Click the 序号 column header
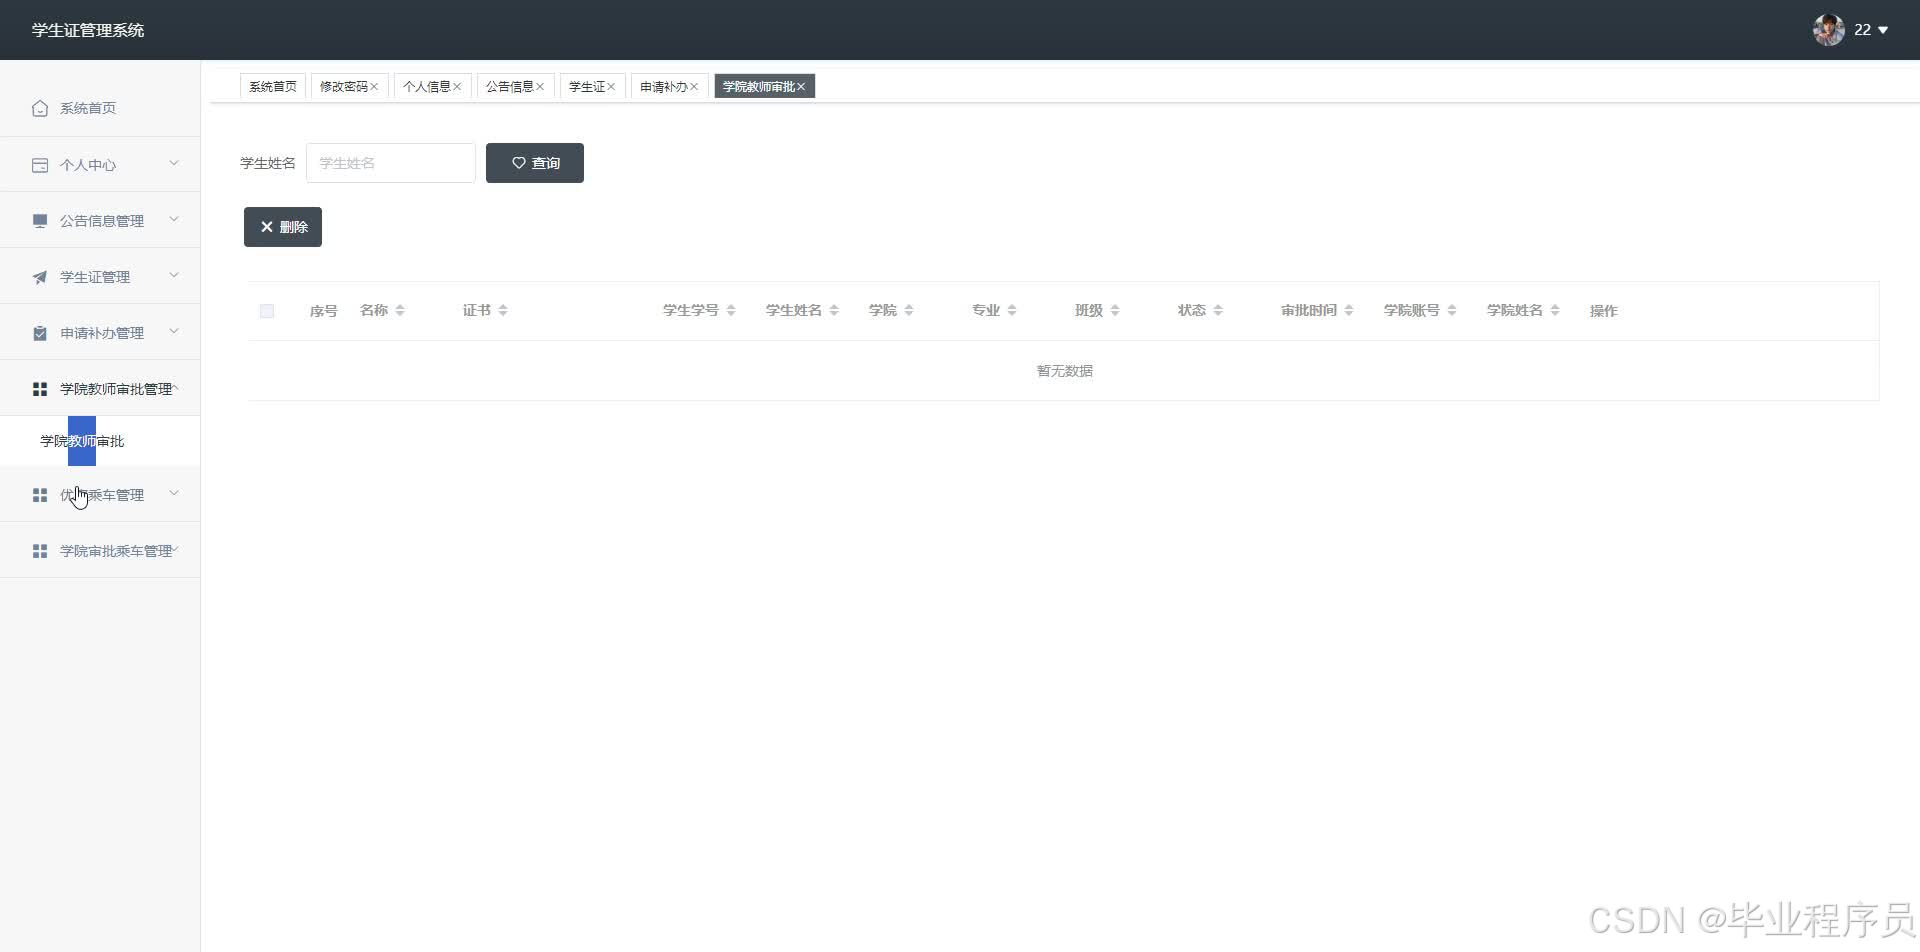Screen dimensions: 1920x952 (x=324, y=311)
